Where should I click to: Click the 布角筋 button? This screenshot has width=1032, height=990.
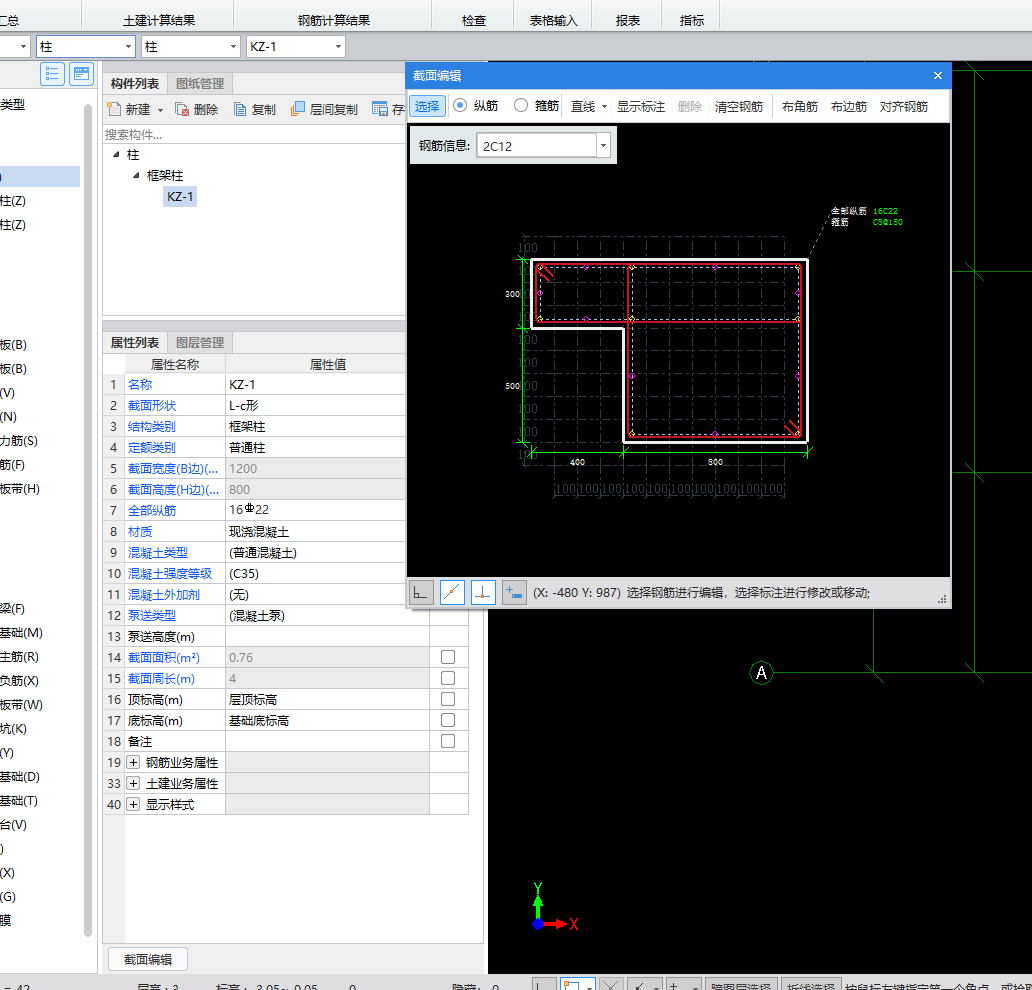point(800,106)
